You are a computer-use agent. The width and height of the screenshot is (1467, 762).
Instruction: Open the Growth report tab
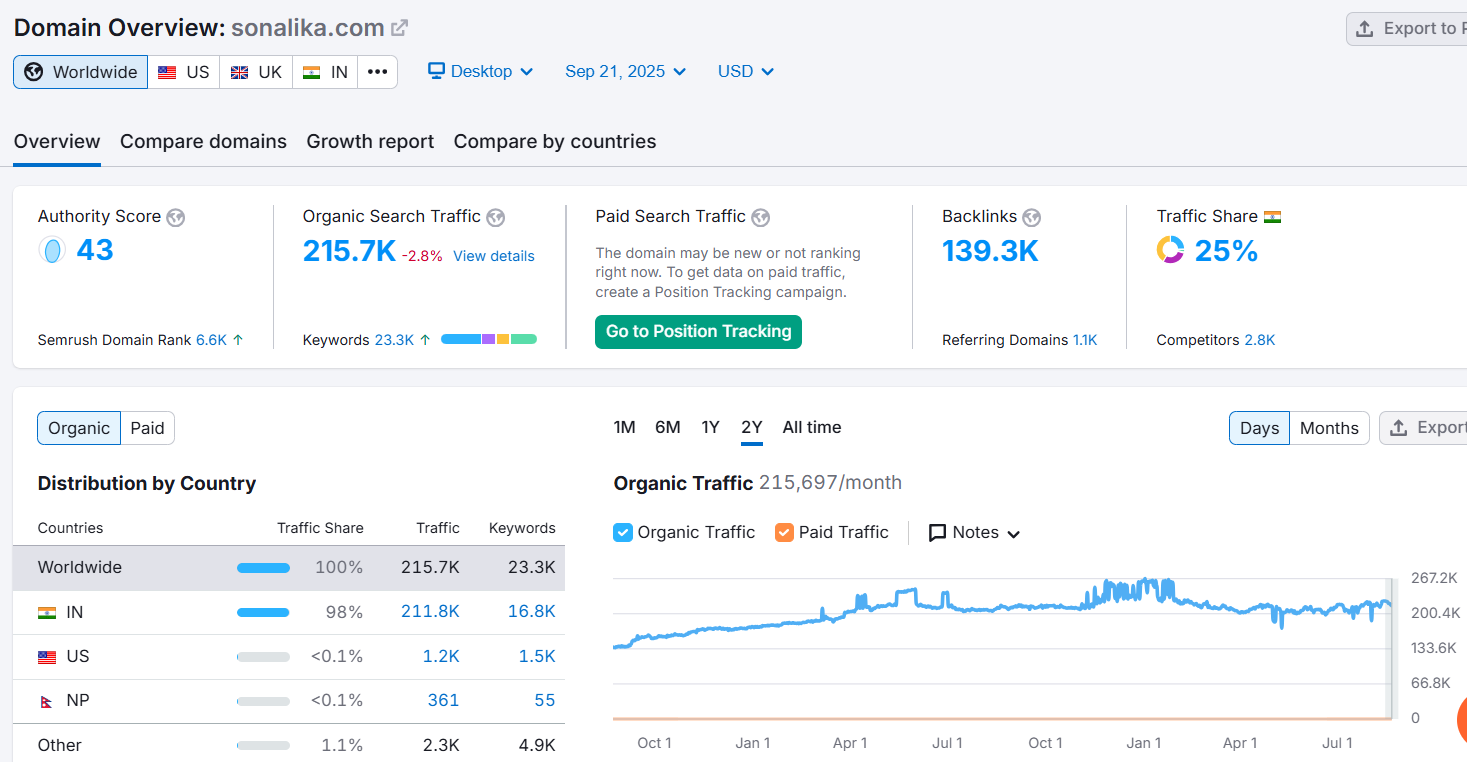click(x=370, y=141)
